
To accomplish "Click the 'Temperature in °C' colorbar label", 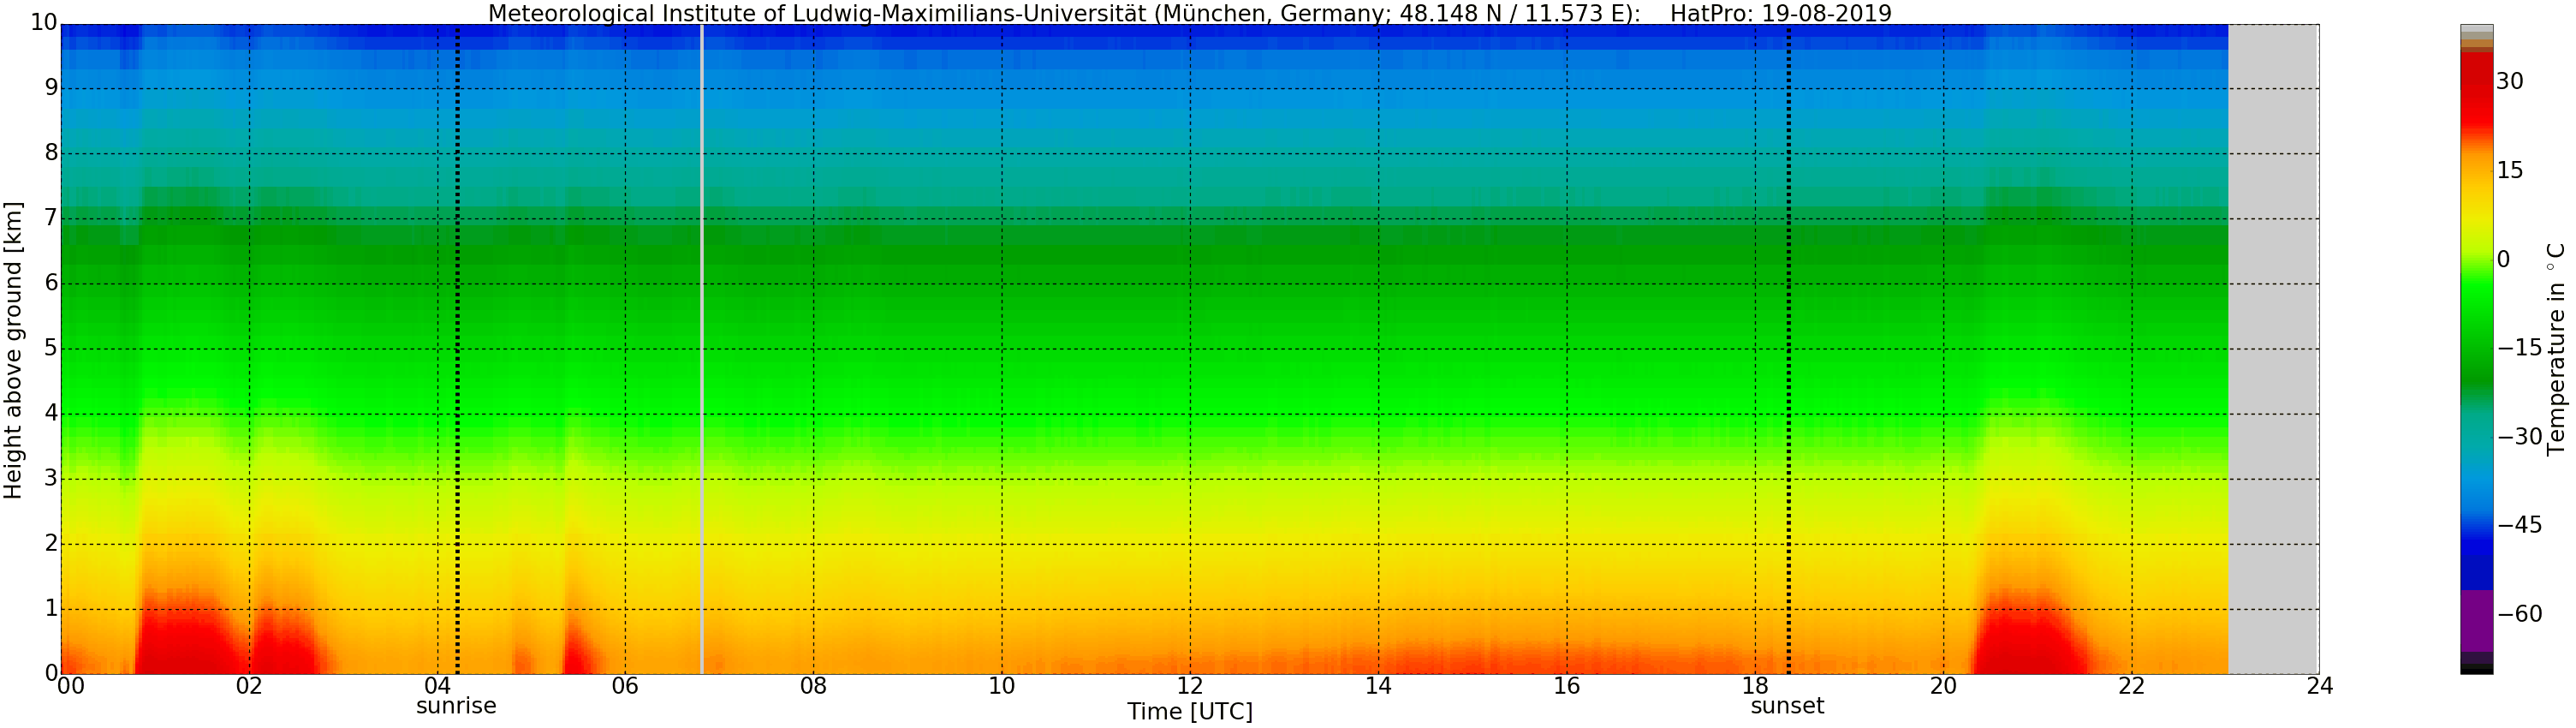I will [x=2556, y=348].
